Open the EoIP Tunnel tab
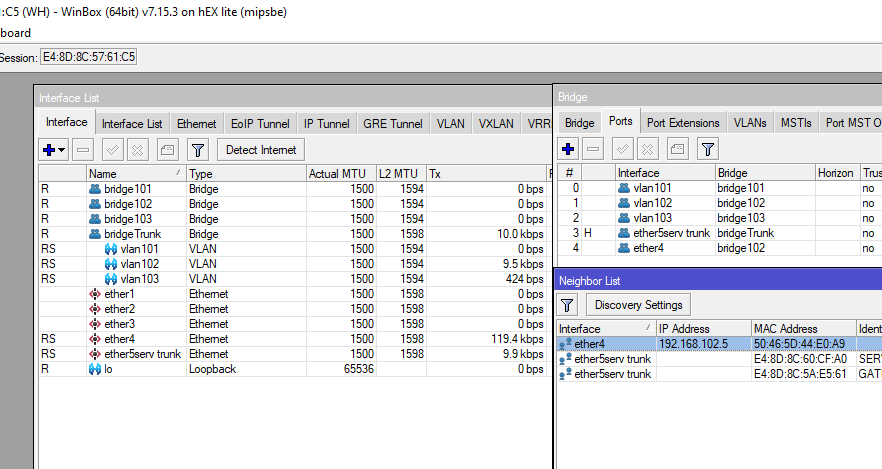Screen dimensions: 882x469 click(x=260, y=124)
